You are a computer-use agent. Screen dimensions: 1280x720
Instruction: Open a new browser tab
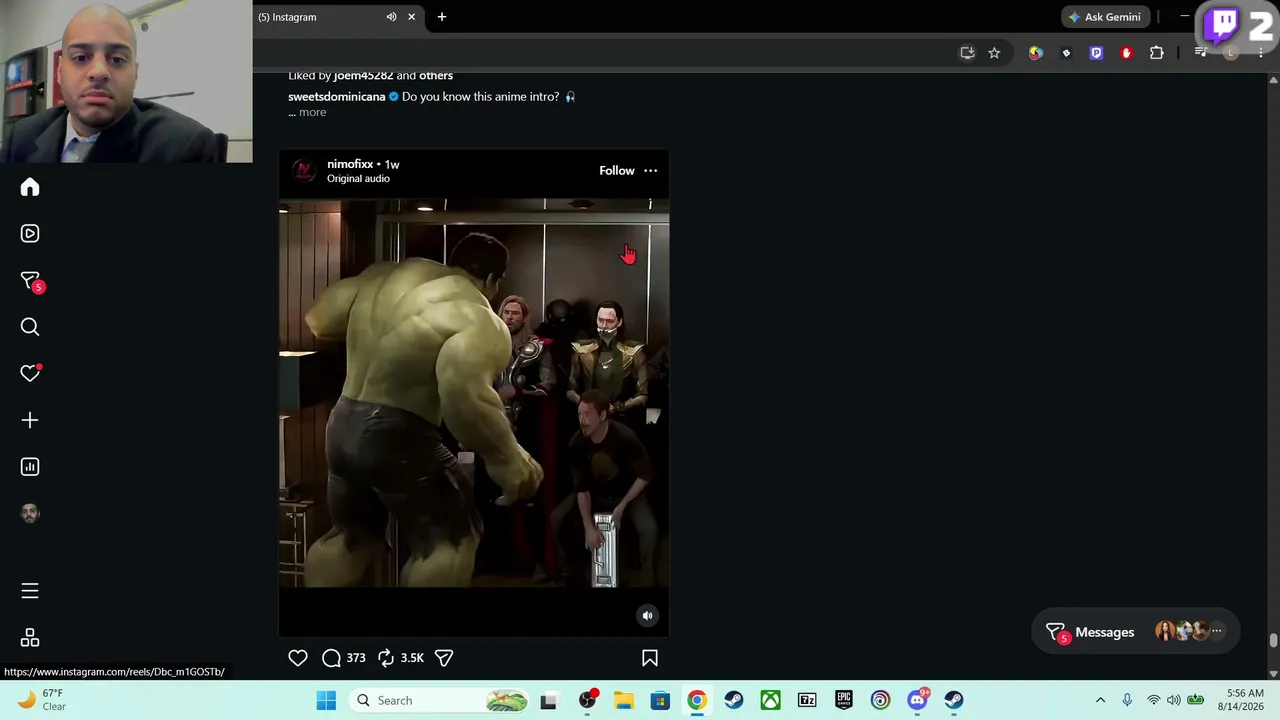(442, 17)
